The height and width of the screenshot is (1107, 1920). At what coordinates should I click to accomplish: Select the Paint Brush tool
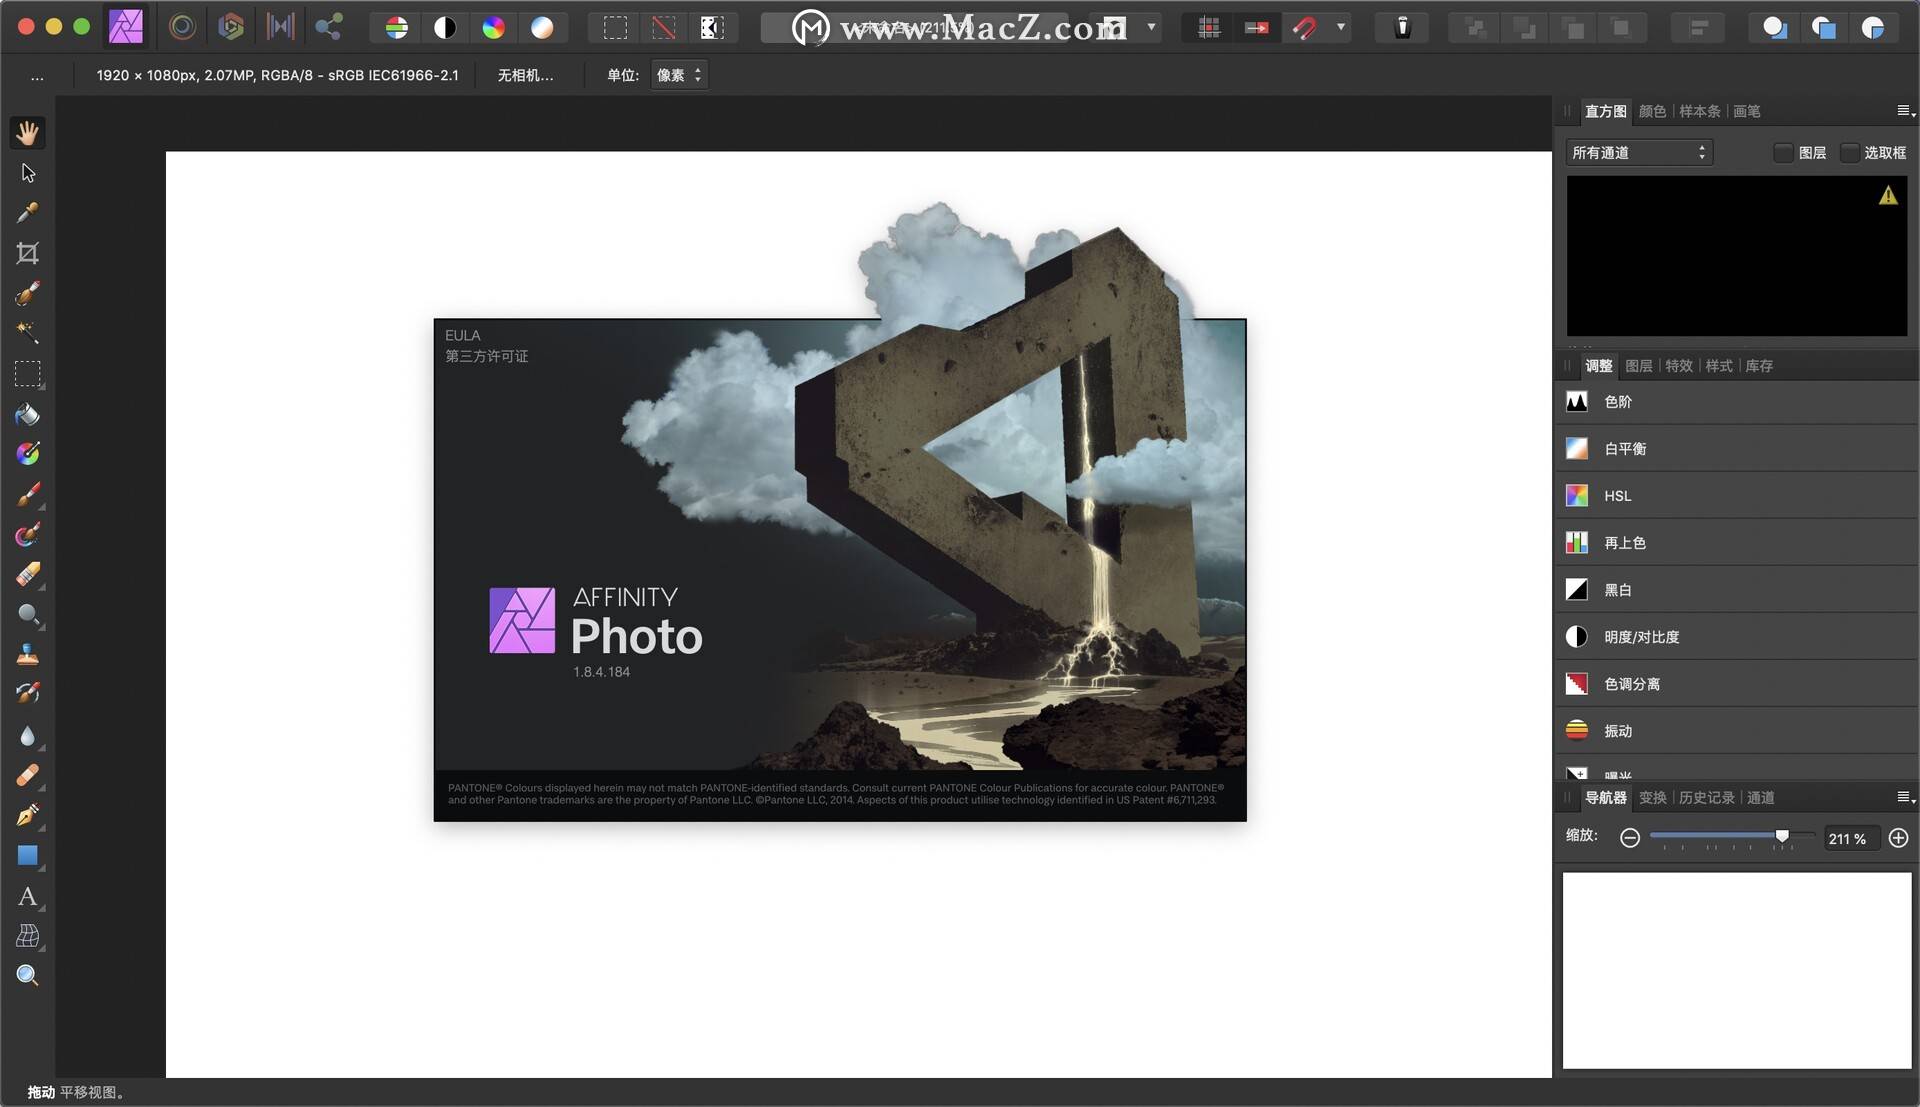coord(28,494)
